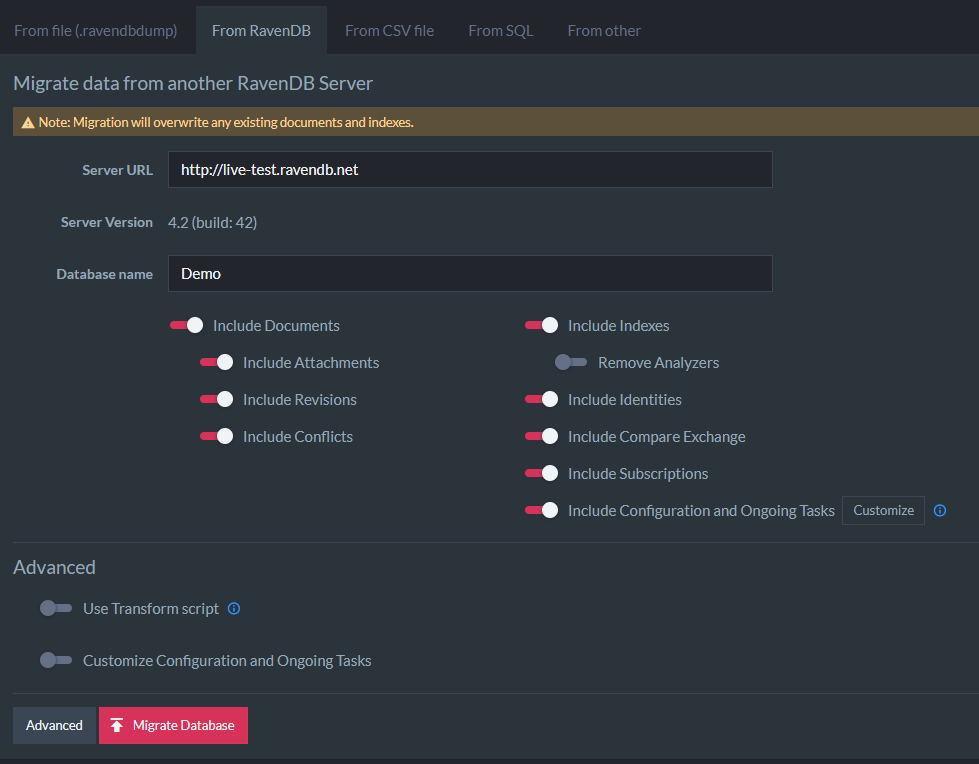Disable Include Attachments switch
This screenshot has height=764, width=979.
click(x=216, y=362)
